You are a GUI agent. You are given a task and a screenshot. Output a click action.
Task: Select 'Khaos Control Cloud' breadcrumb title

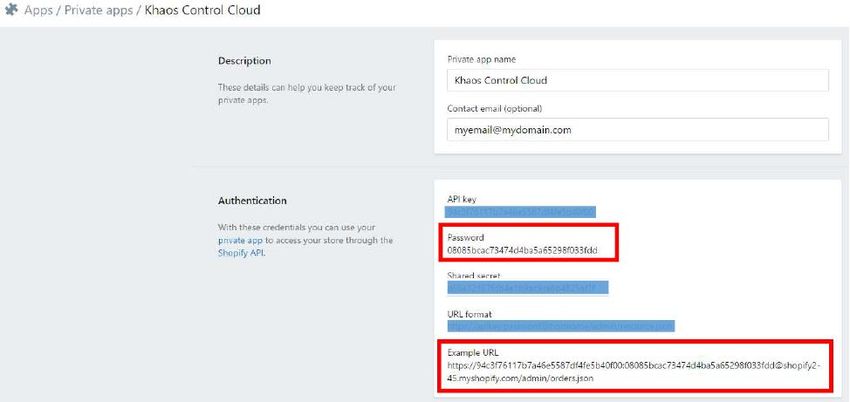[x=202, y=10]
